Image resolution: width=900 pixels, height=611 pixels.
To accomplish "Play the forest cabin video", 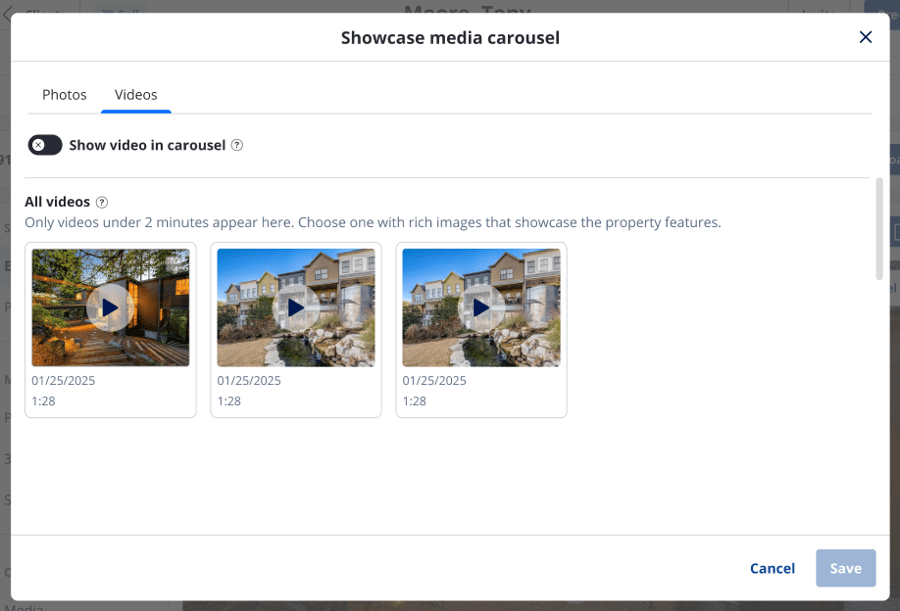I will 110,308.
